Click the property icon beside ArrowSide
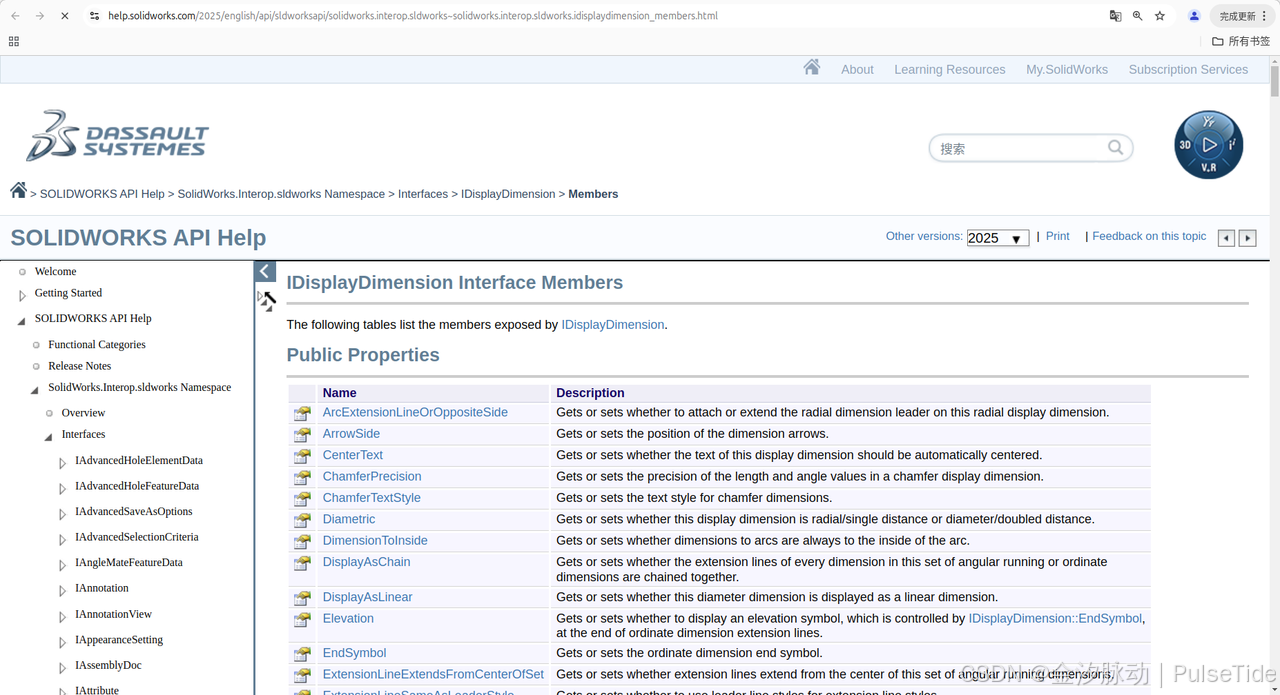Viewport: 1280px width, 695px height. [x=302, y=435]
